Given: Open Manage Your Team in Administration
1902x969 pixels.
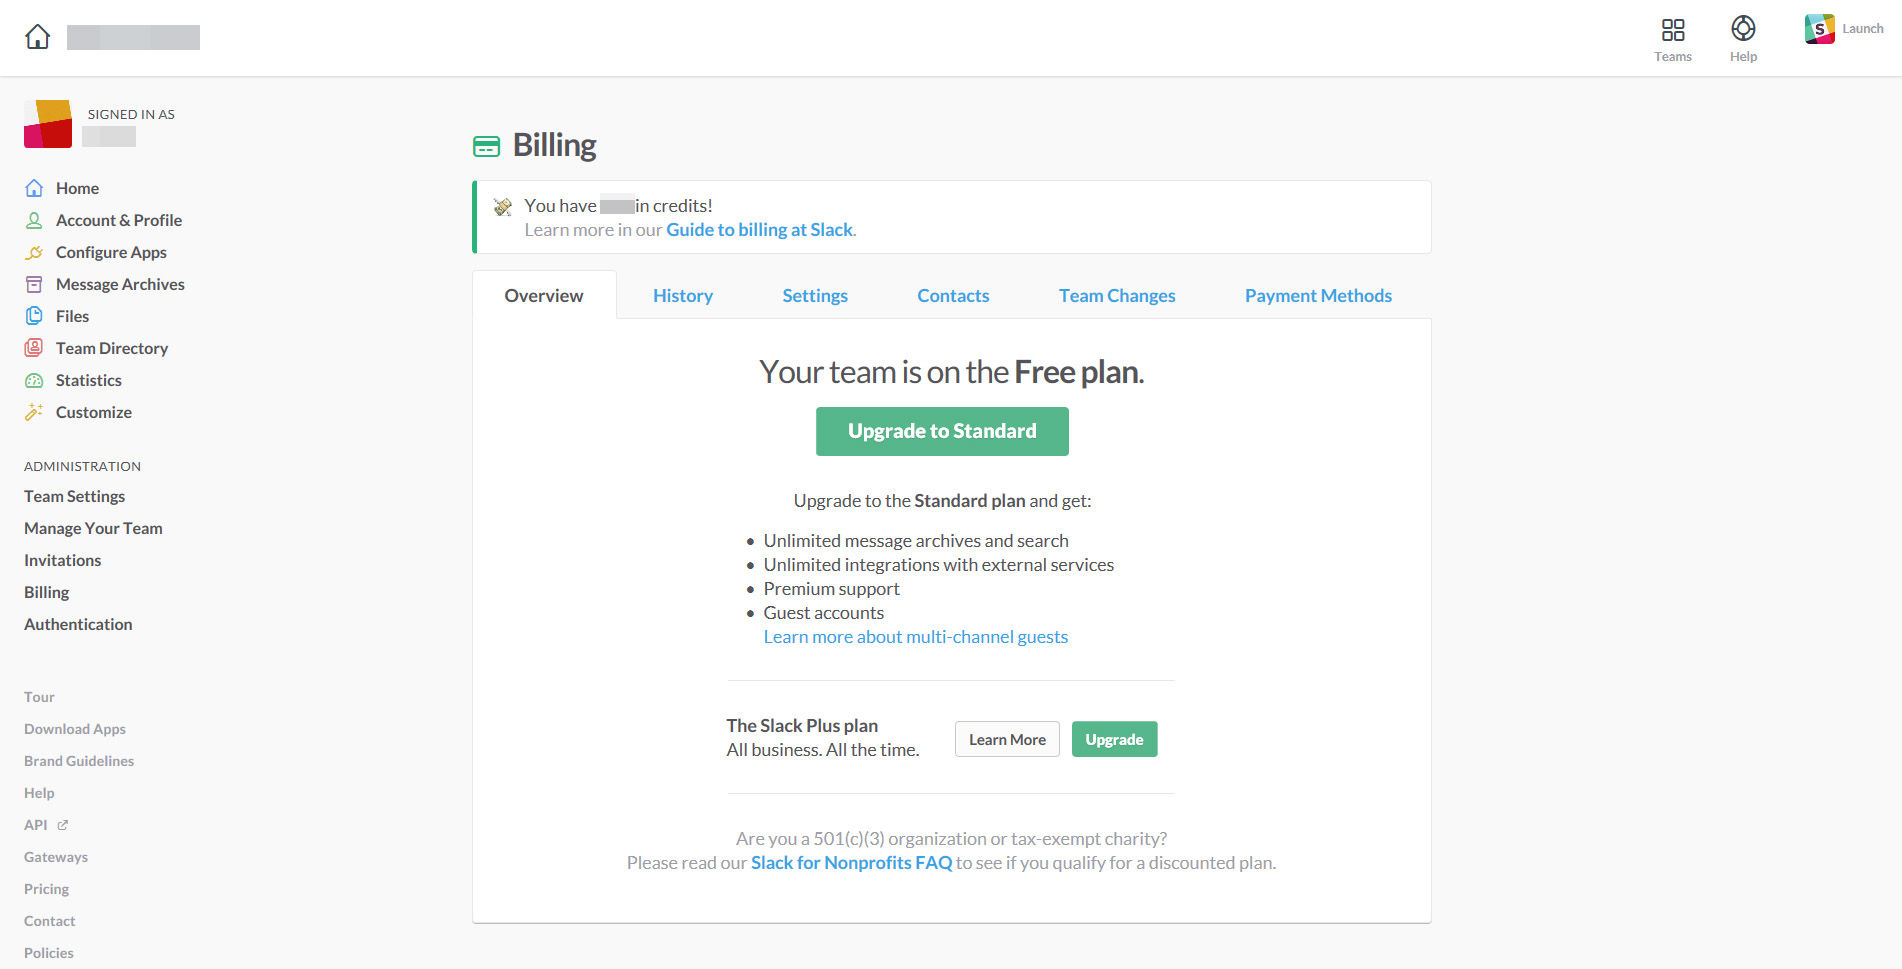Looking at the screenshot, I should 93,528.
